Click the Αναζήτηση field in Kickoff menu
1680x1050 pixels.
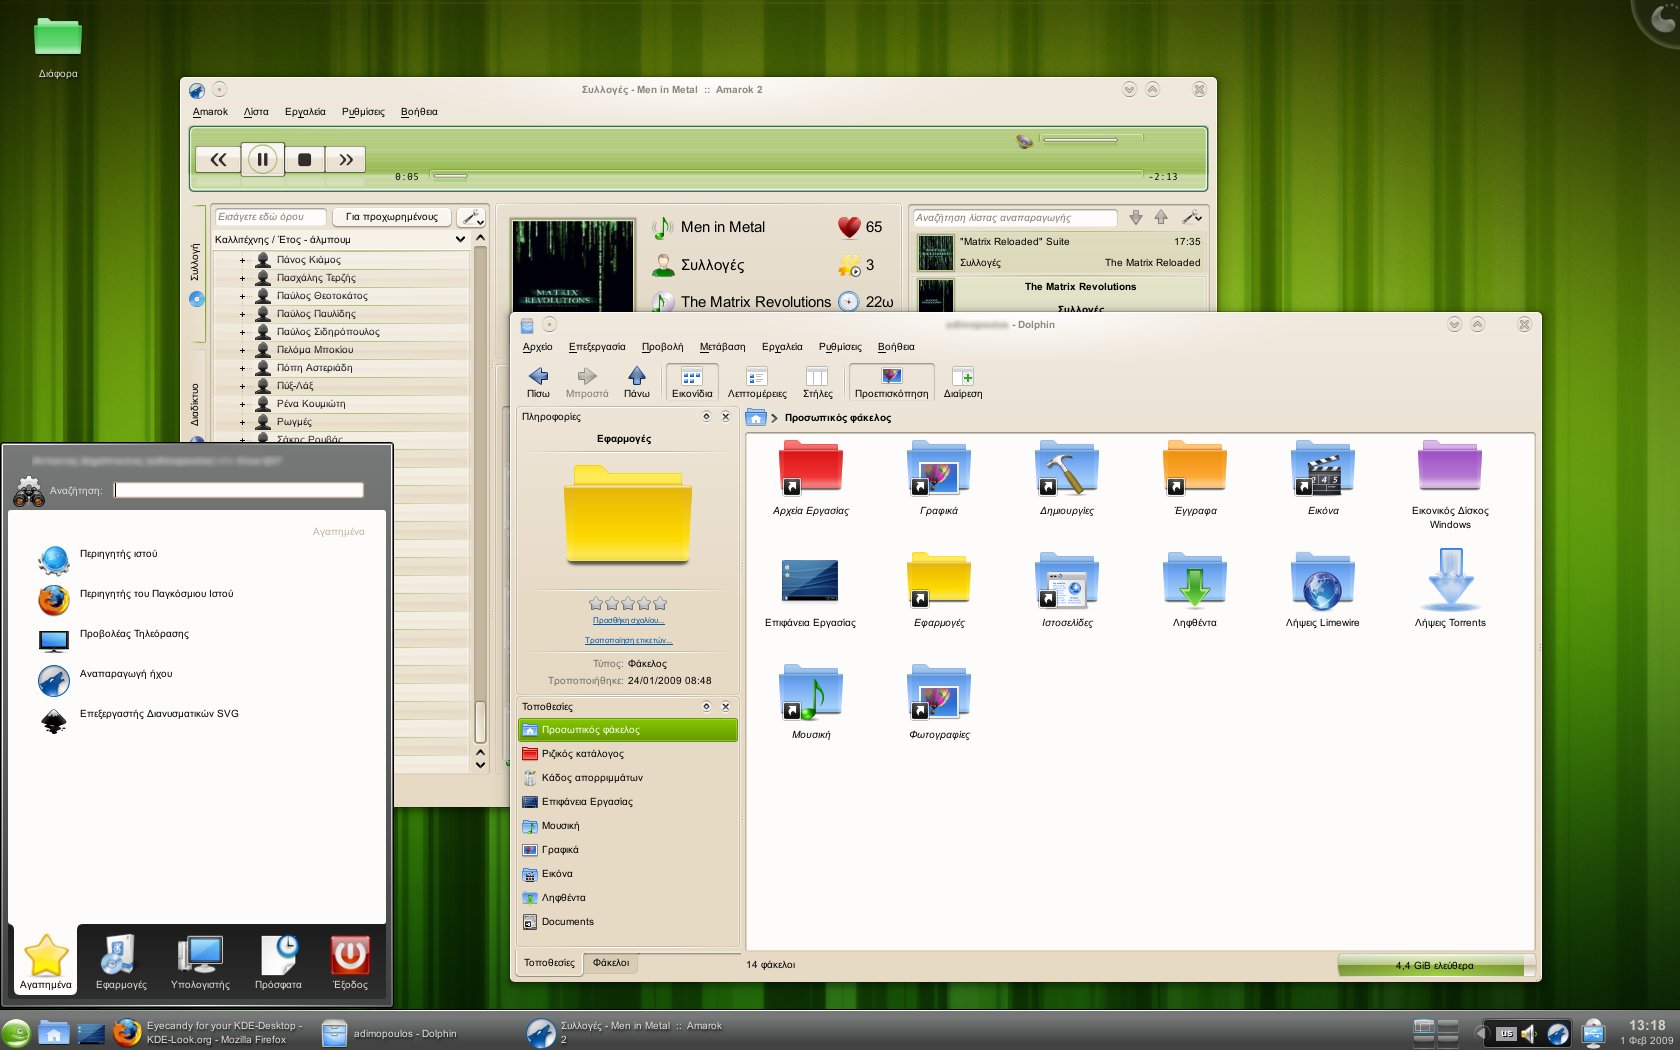click(x=239, y=490)
